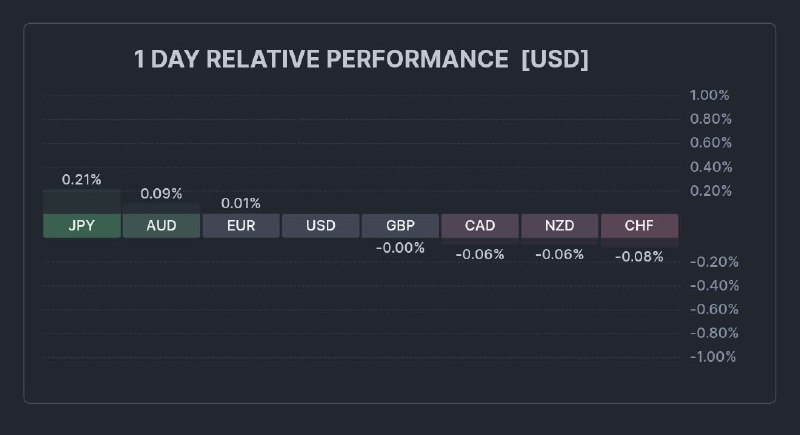
Task: Click the JPY currency bar
Action: (x=81, y=226)
